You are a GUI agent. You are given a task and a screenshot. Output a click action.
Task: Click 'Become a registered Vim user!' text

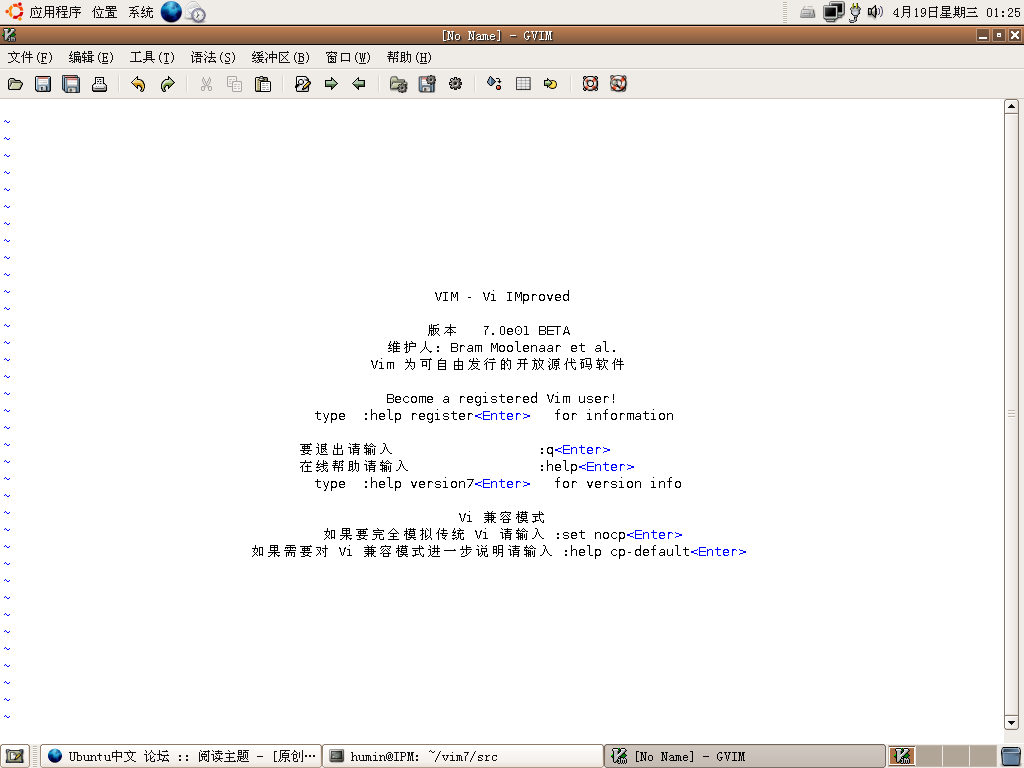pyautogui.click(x=501, y=398)
